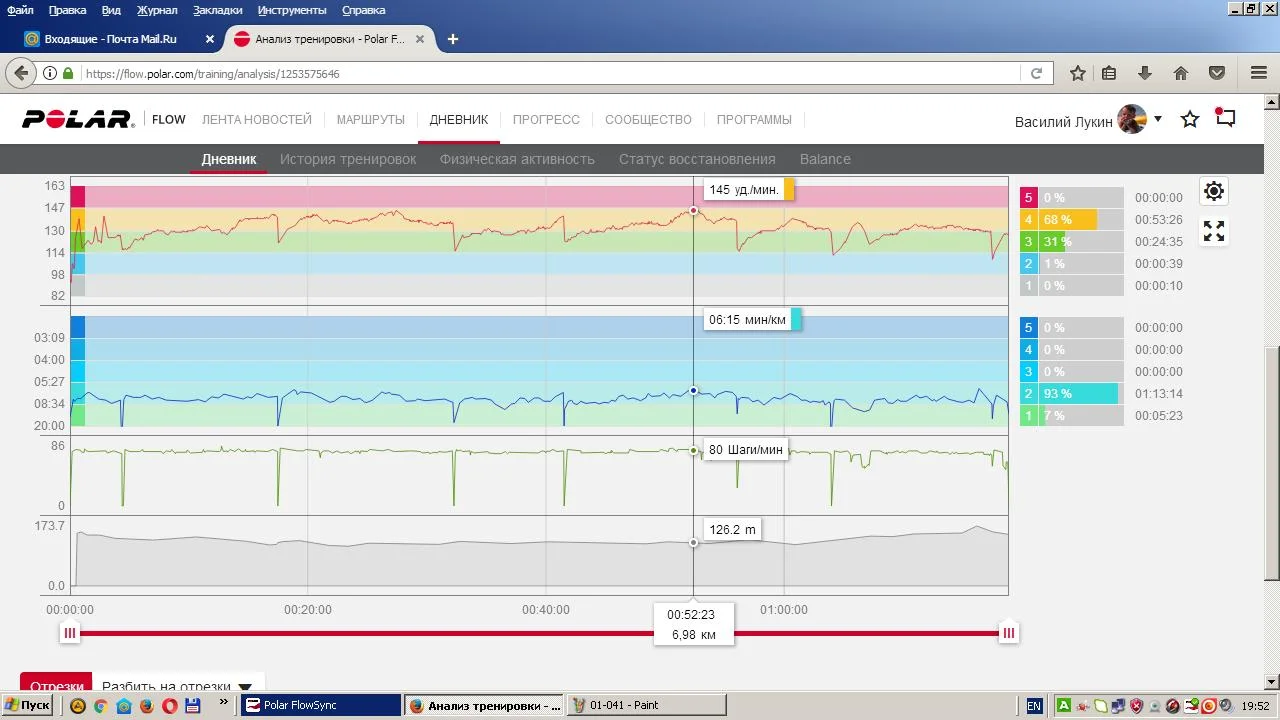Click the page vertical scrollbar
Viewport: 1280px width, 720px height.
tap(1271, 464)
